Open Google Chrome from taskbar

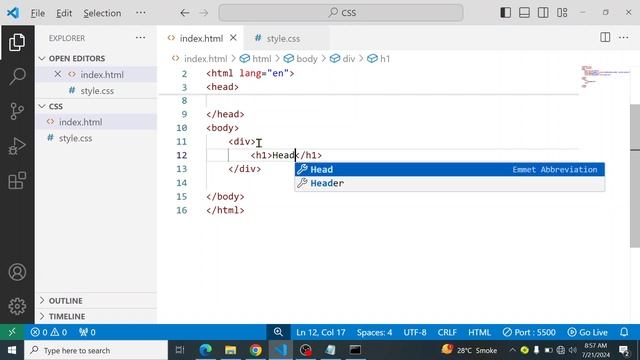[256, 350]
